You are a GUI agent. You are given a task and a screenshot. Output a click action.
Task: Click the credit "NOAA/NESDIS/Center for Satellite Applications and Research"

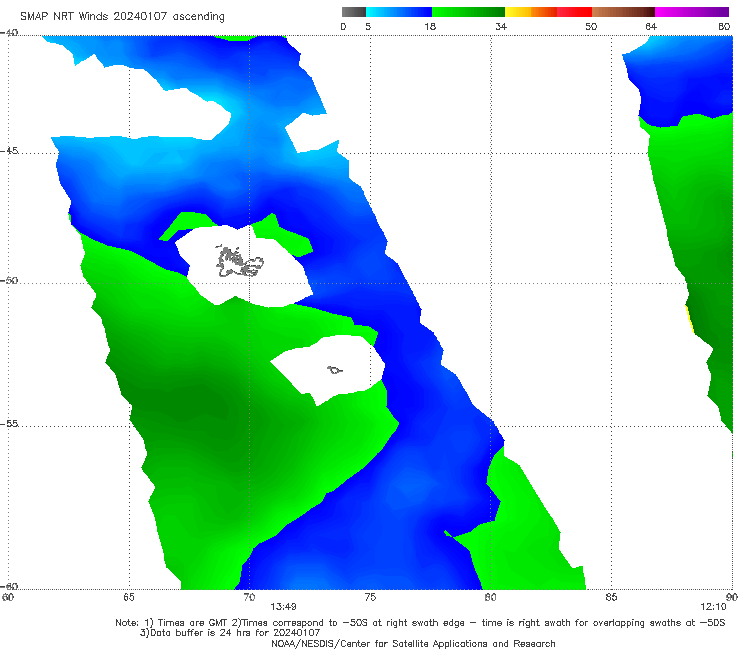413,644
